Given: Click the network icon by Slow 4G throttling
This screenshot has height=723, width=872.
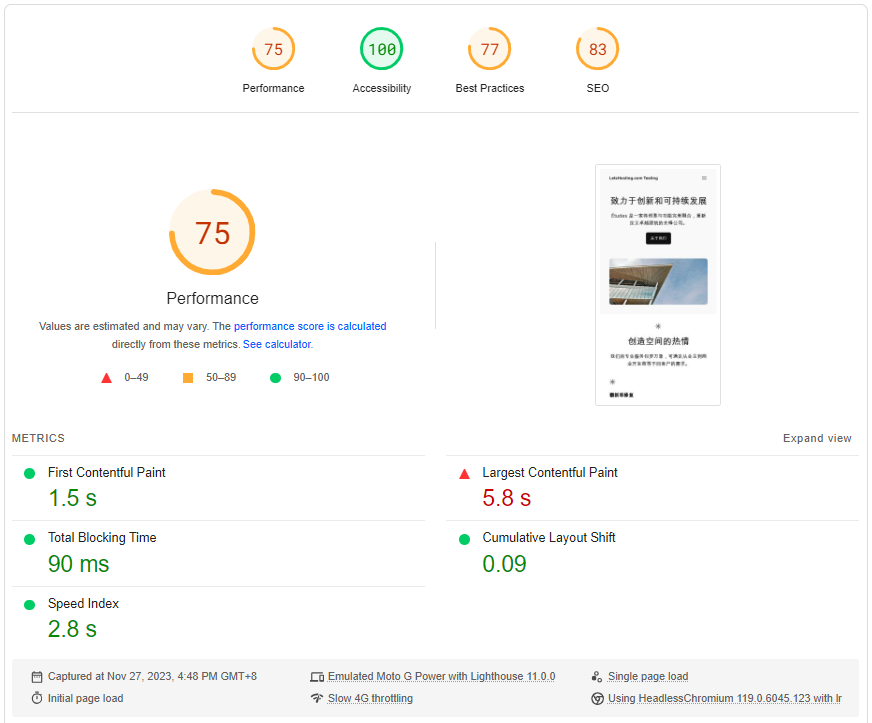Looking at the screenshot, I should pyautogui.click(x=317, y=698).
